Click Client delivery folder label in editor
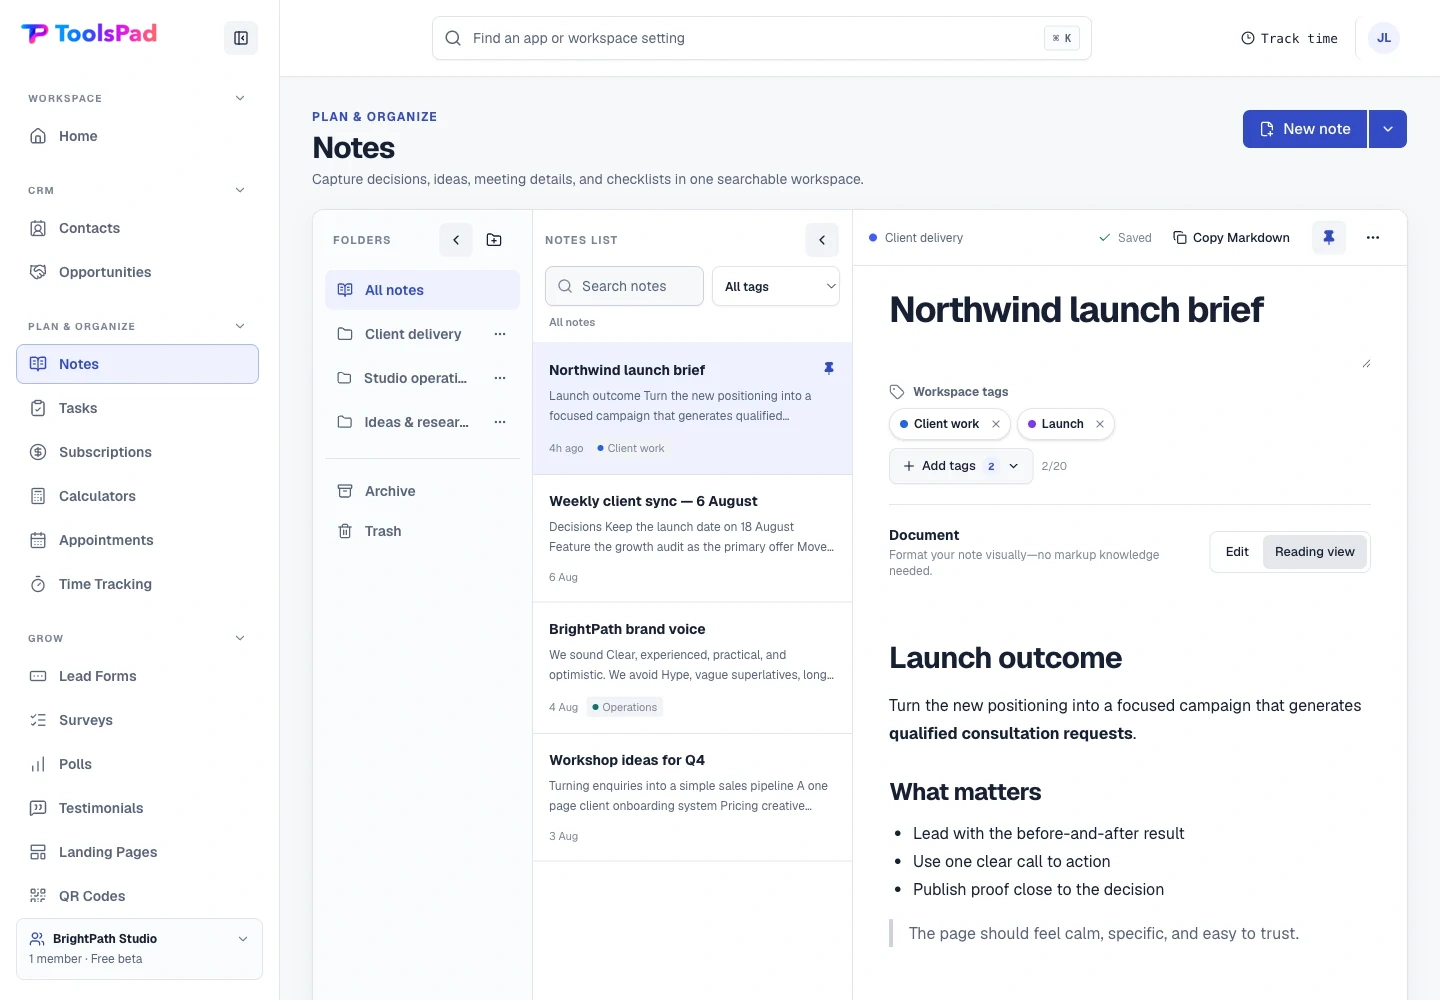Screen dimensions: 1440x1000 click(x=916, y=238)
